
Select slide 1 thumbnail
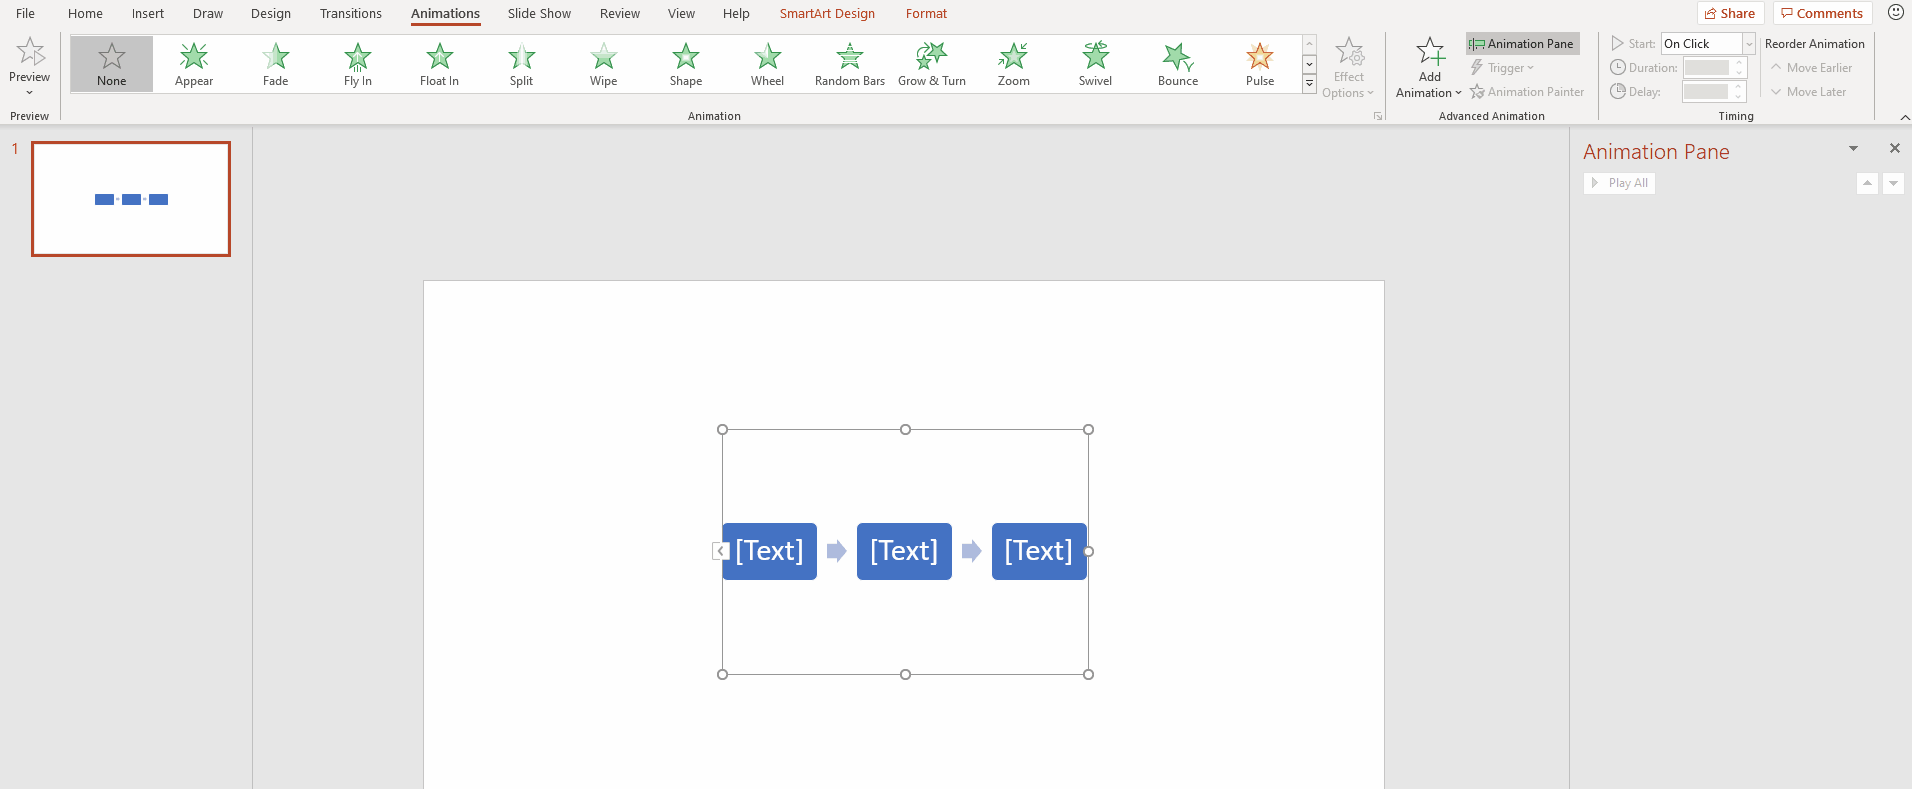[131, 199]
